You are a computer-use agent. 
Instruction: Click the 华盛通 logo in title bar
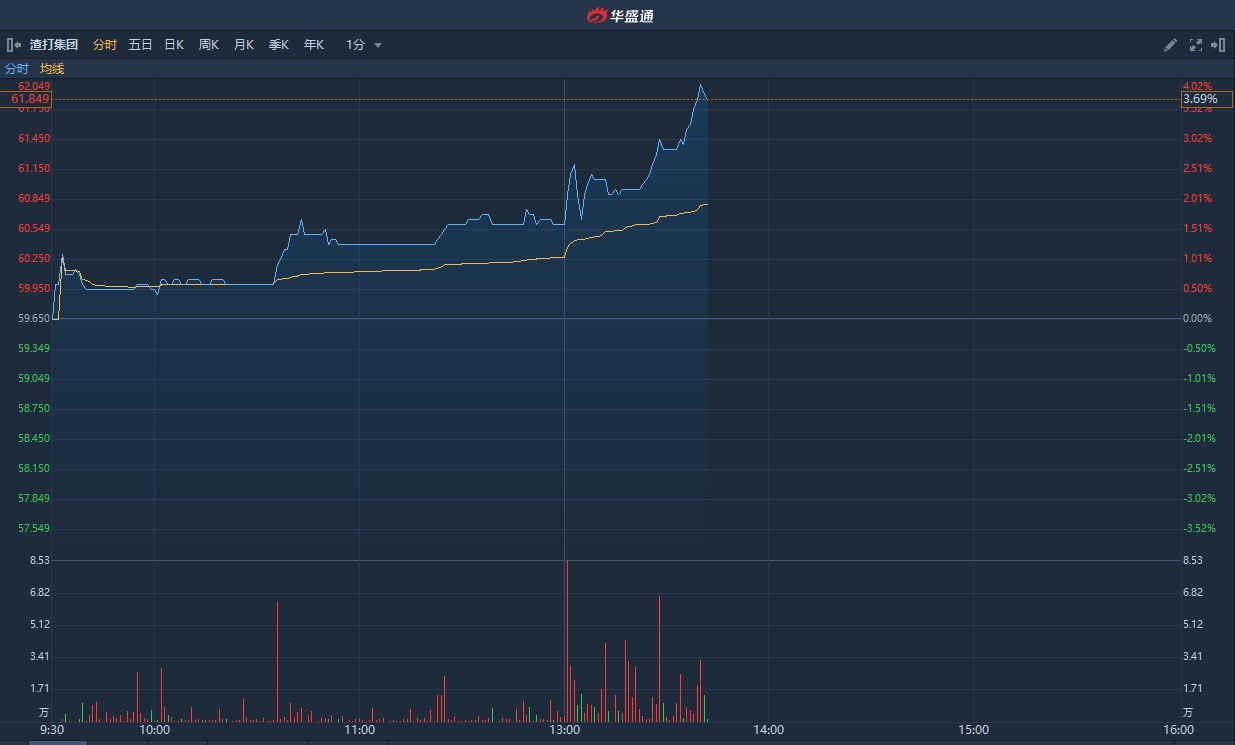620,15
